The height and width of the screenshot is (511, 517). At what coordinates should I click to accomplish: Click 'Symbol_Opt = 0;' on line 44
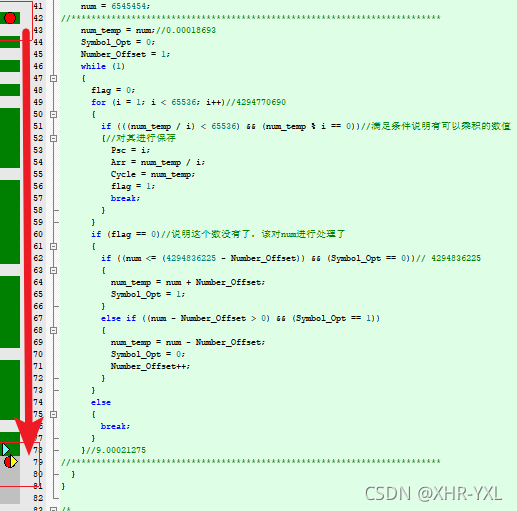[118, 42]
